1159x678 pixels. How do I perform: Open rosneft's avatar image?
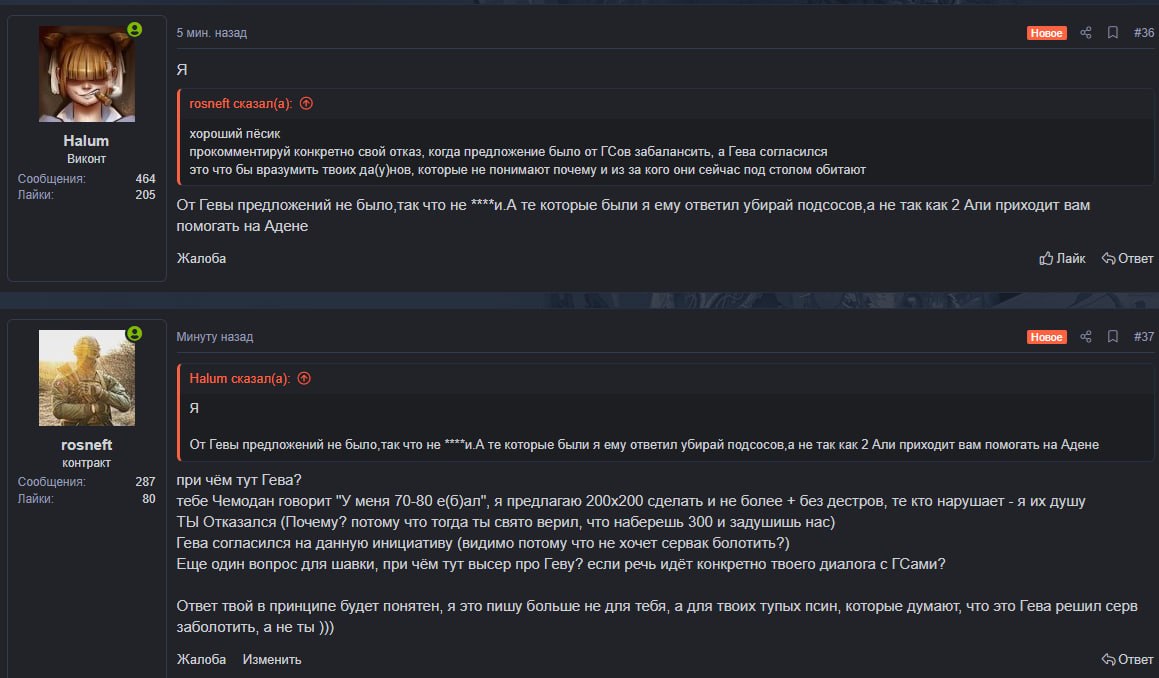[86, 378]
